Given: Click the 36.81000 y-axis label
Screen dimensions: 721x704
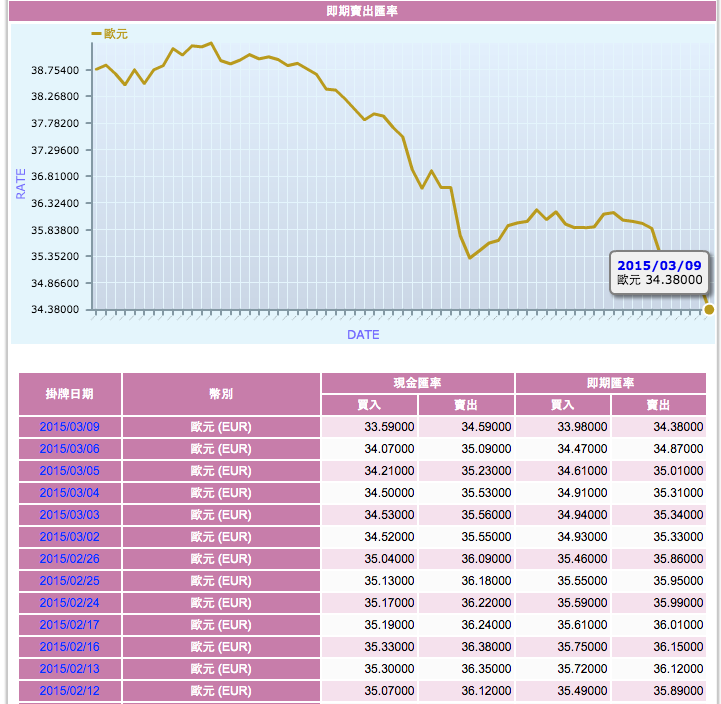Looking at the screenshot, I should [55, 177].
